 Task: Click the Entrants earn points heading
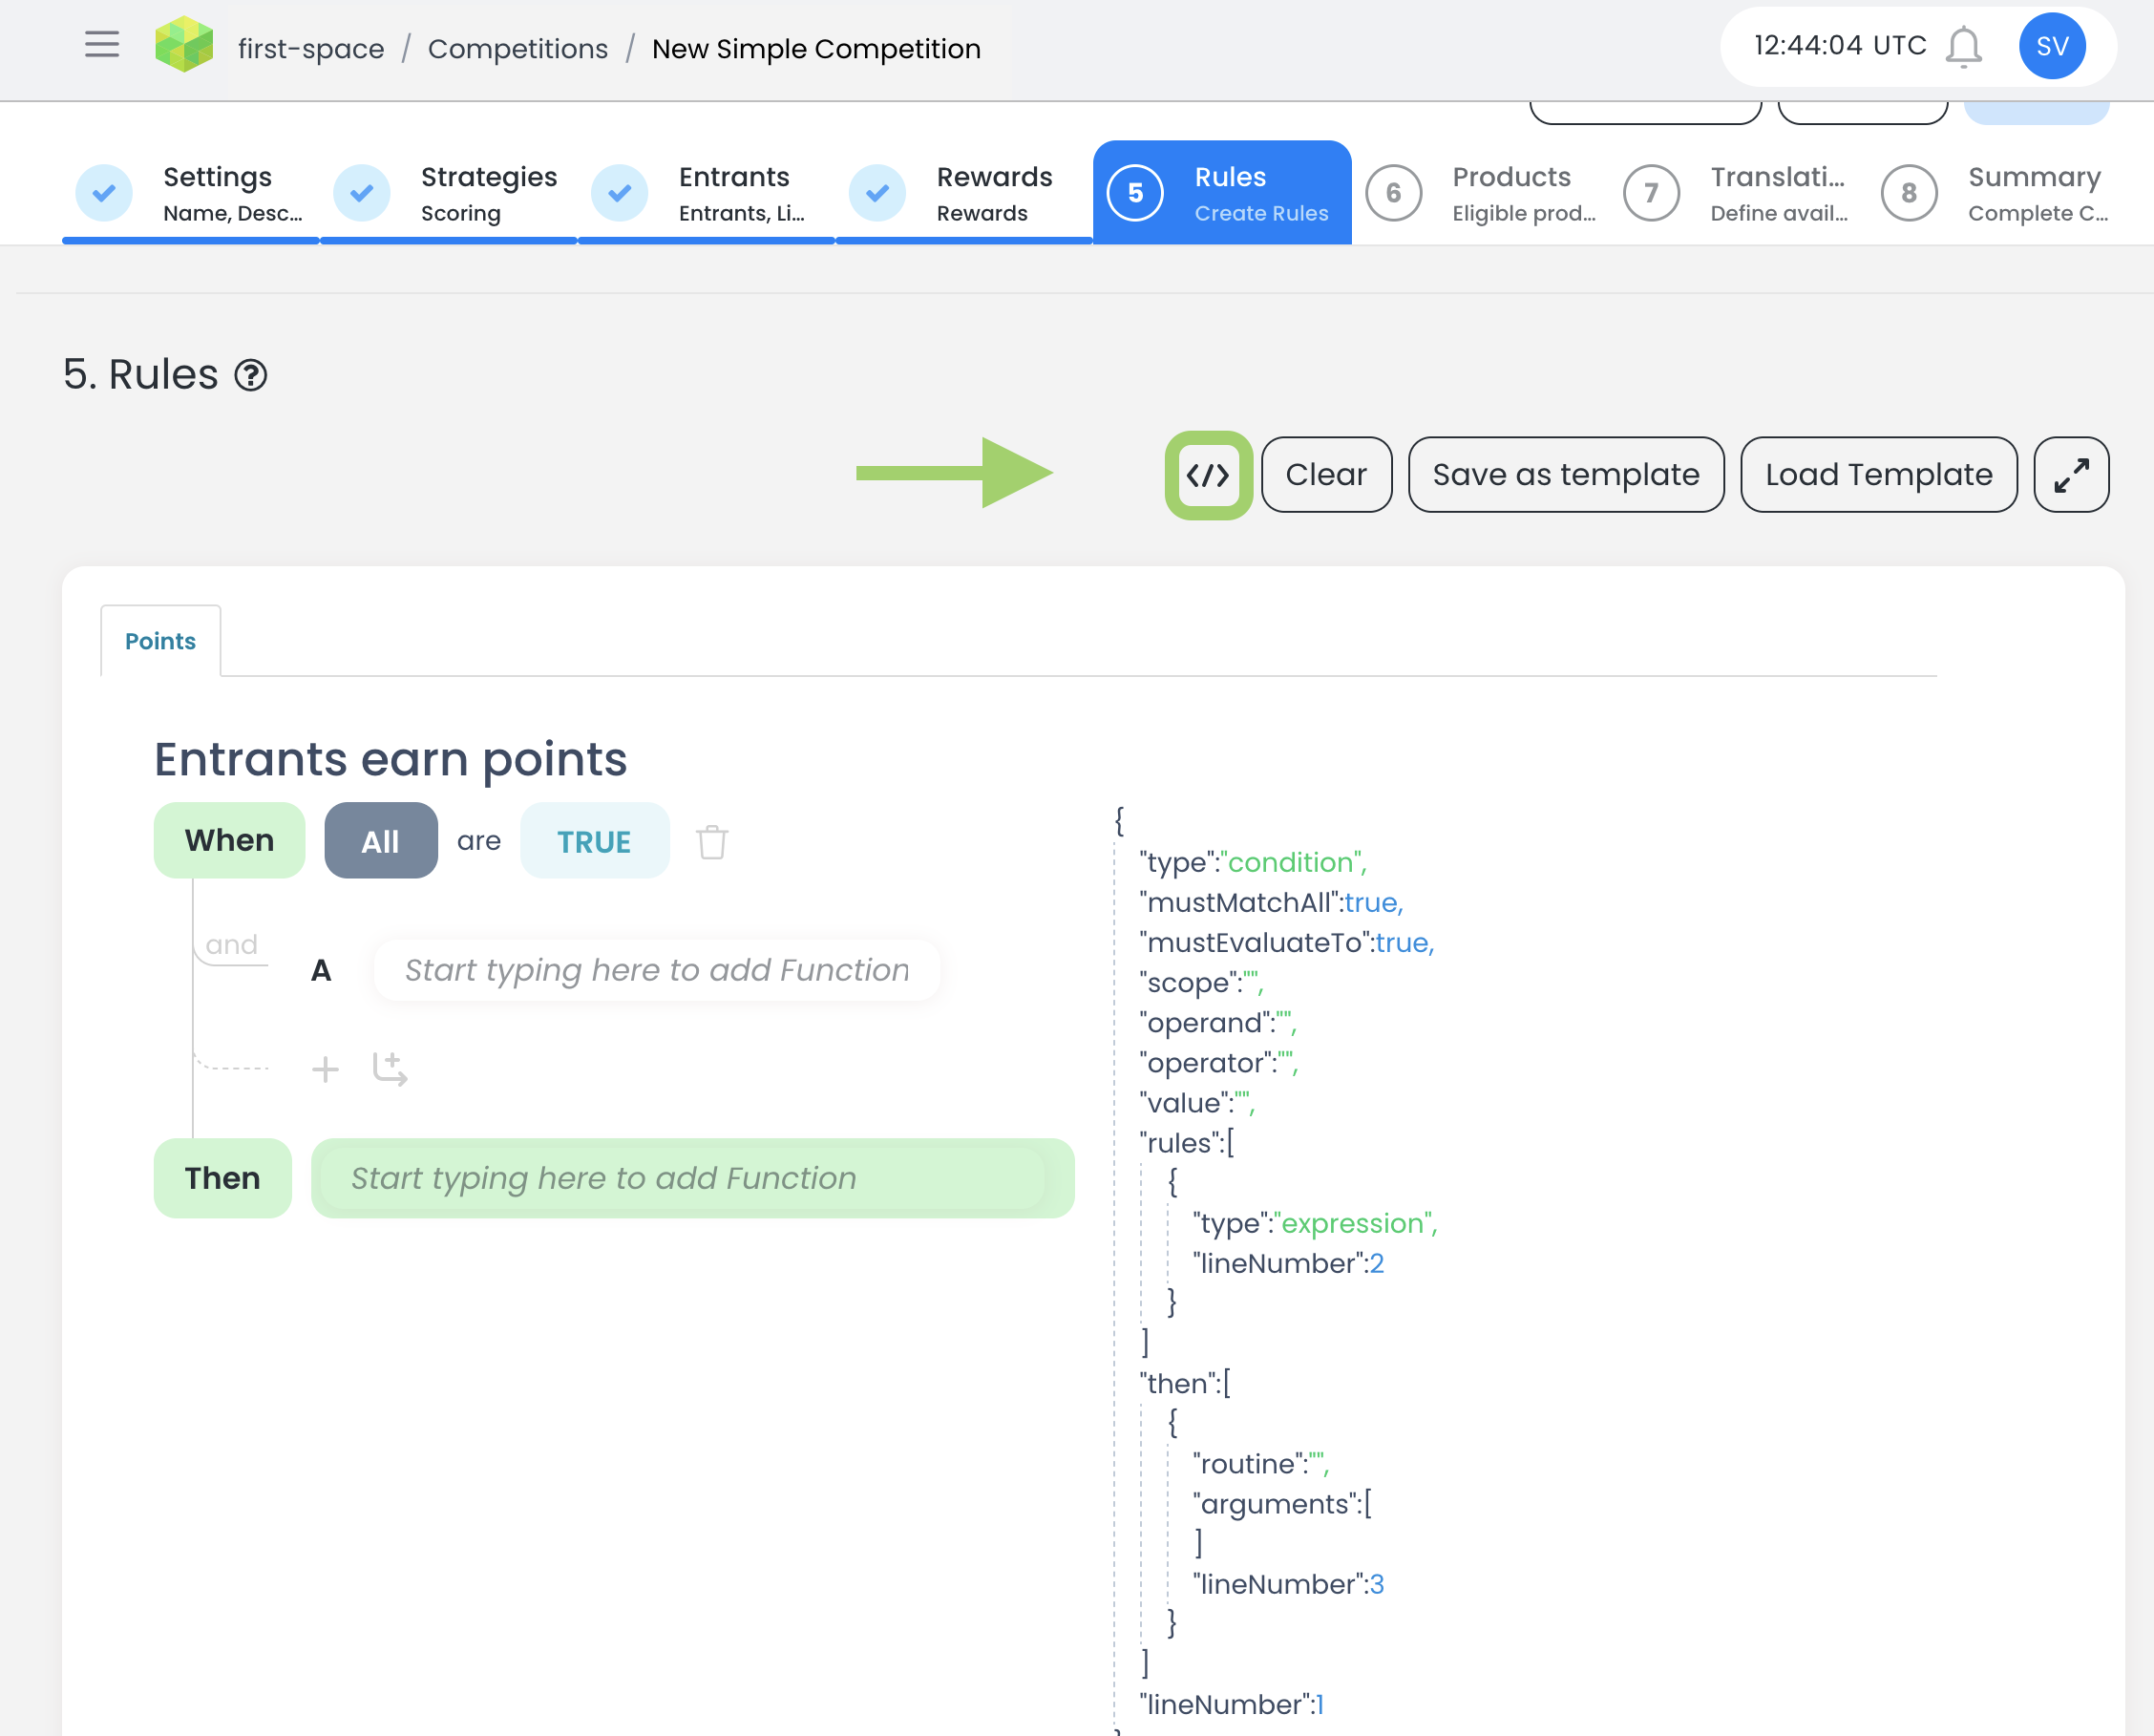coord(390,759)
